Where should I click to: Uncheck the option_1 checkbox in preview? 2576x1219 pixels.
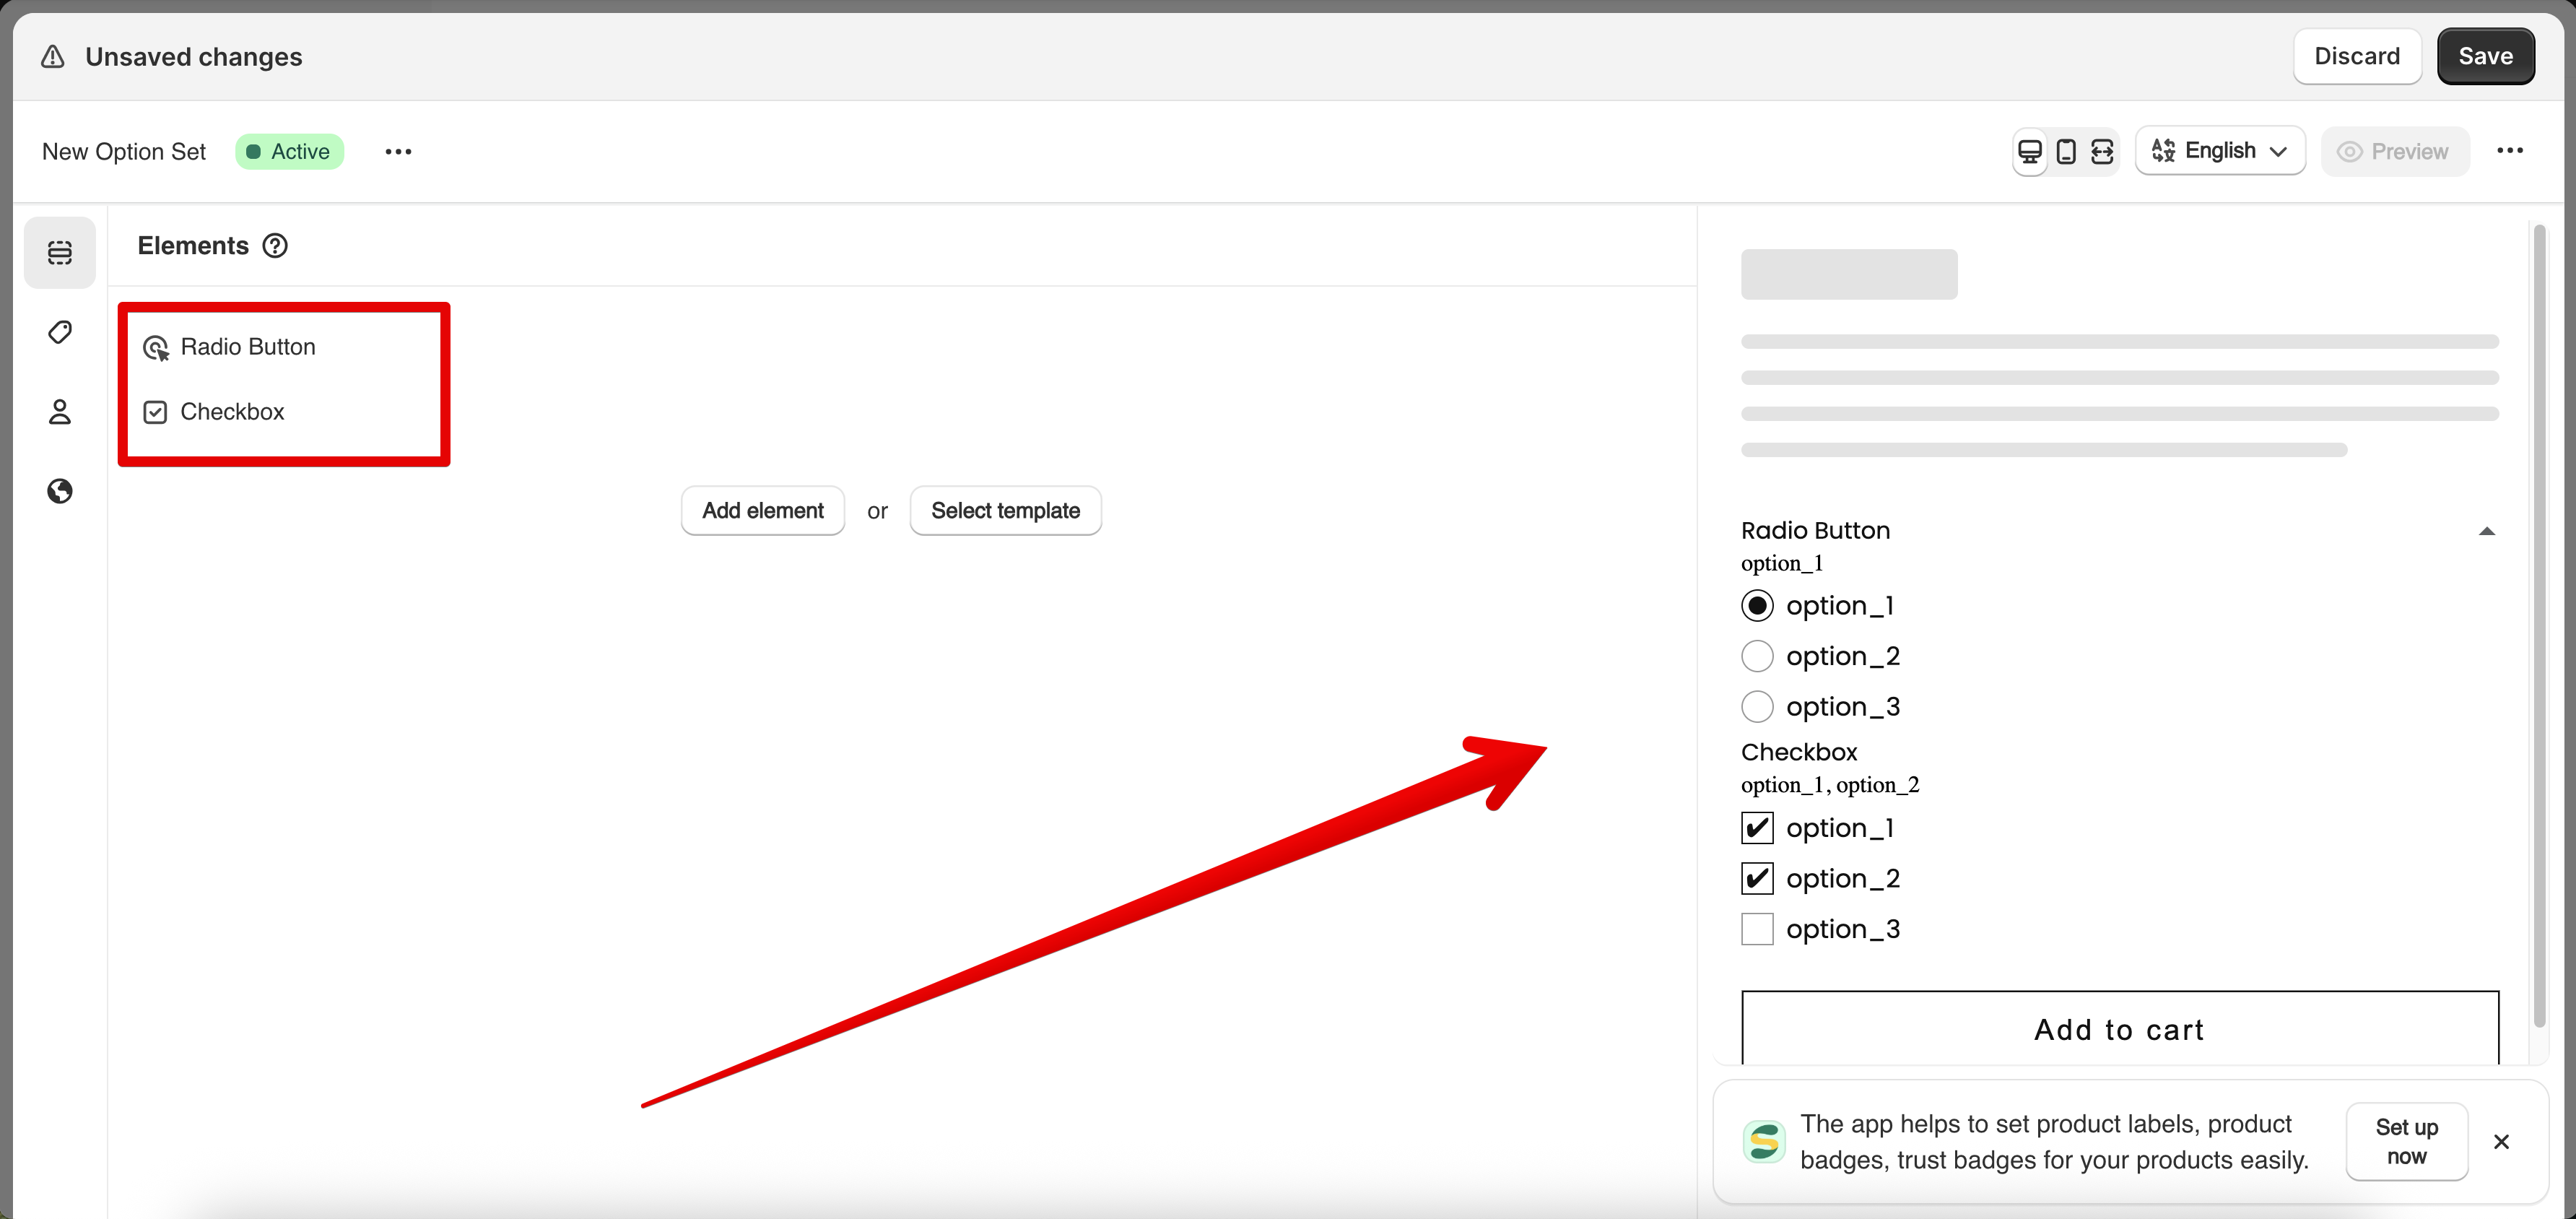tap(1757, 828)
